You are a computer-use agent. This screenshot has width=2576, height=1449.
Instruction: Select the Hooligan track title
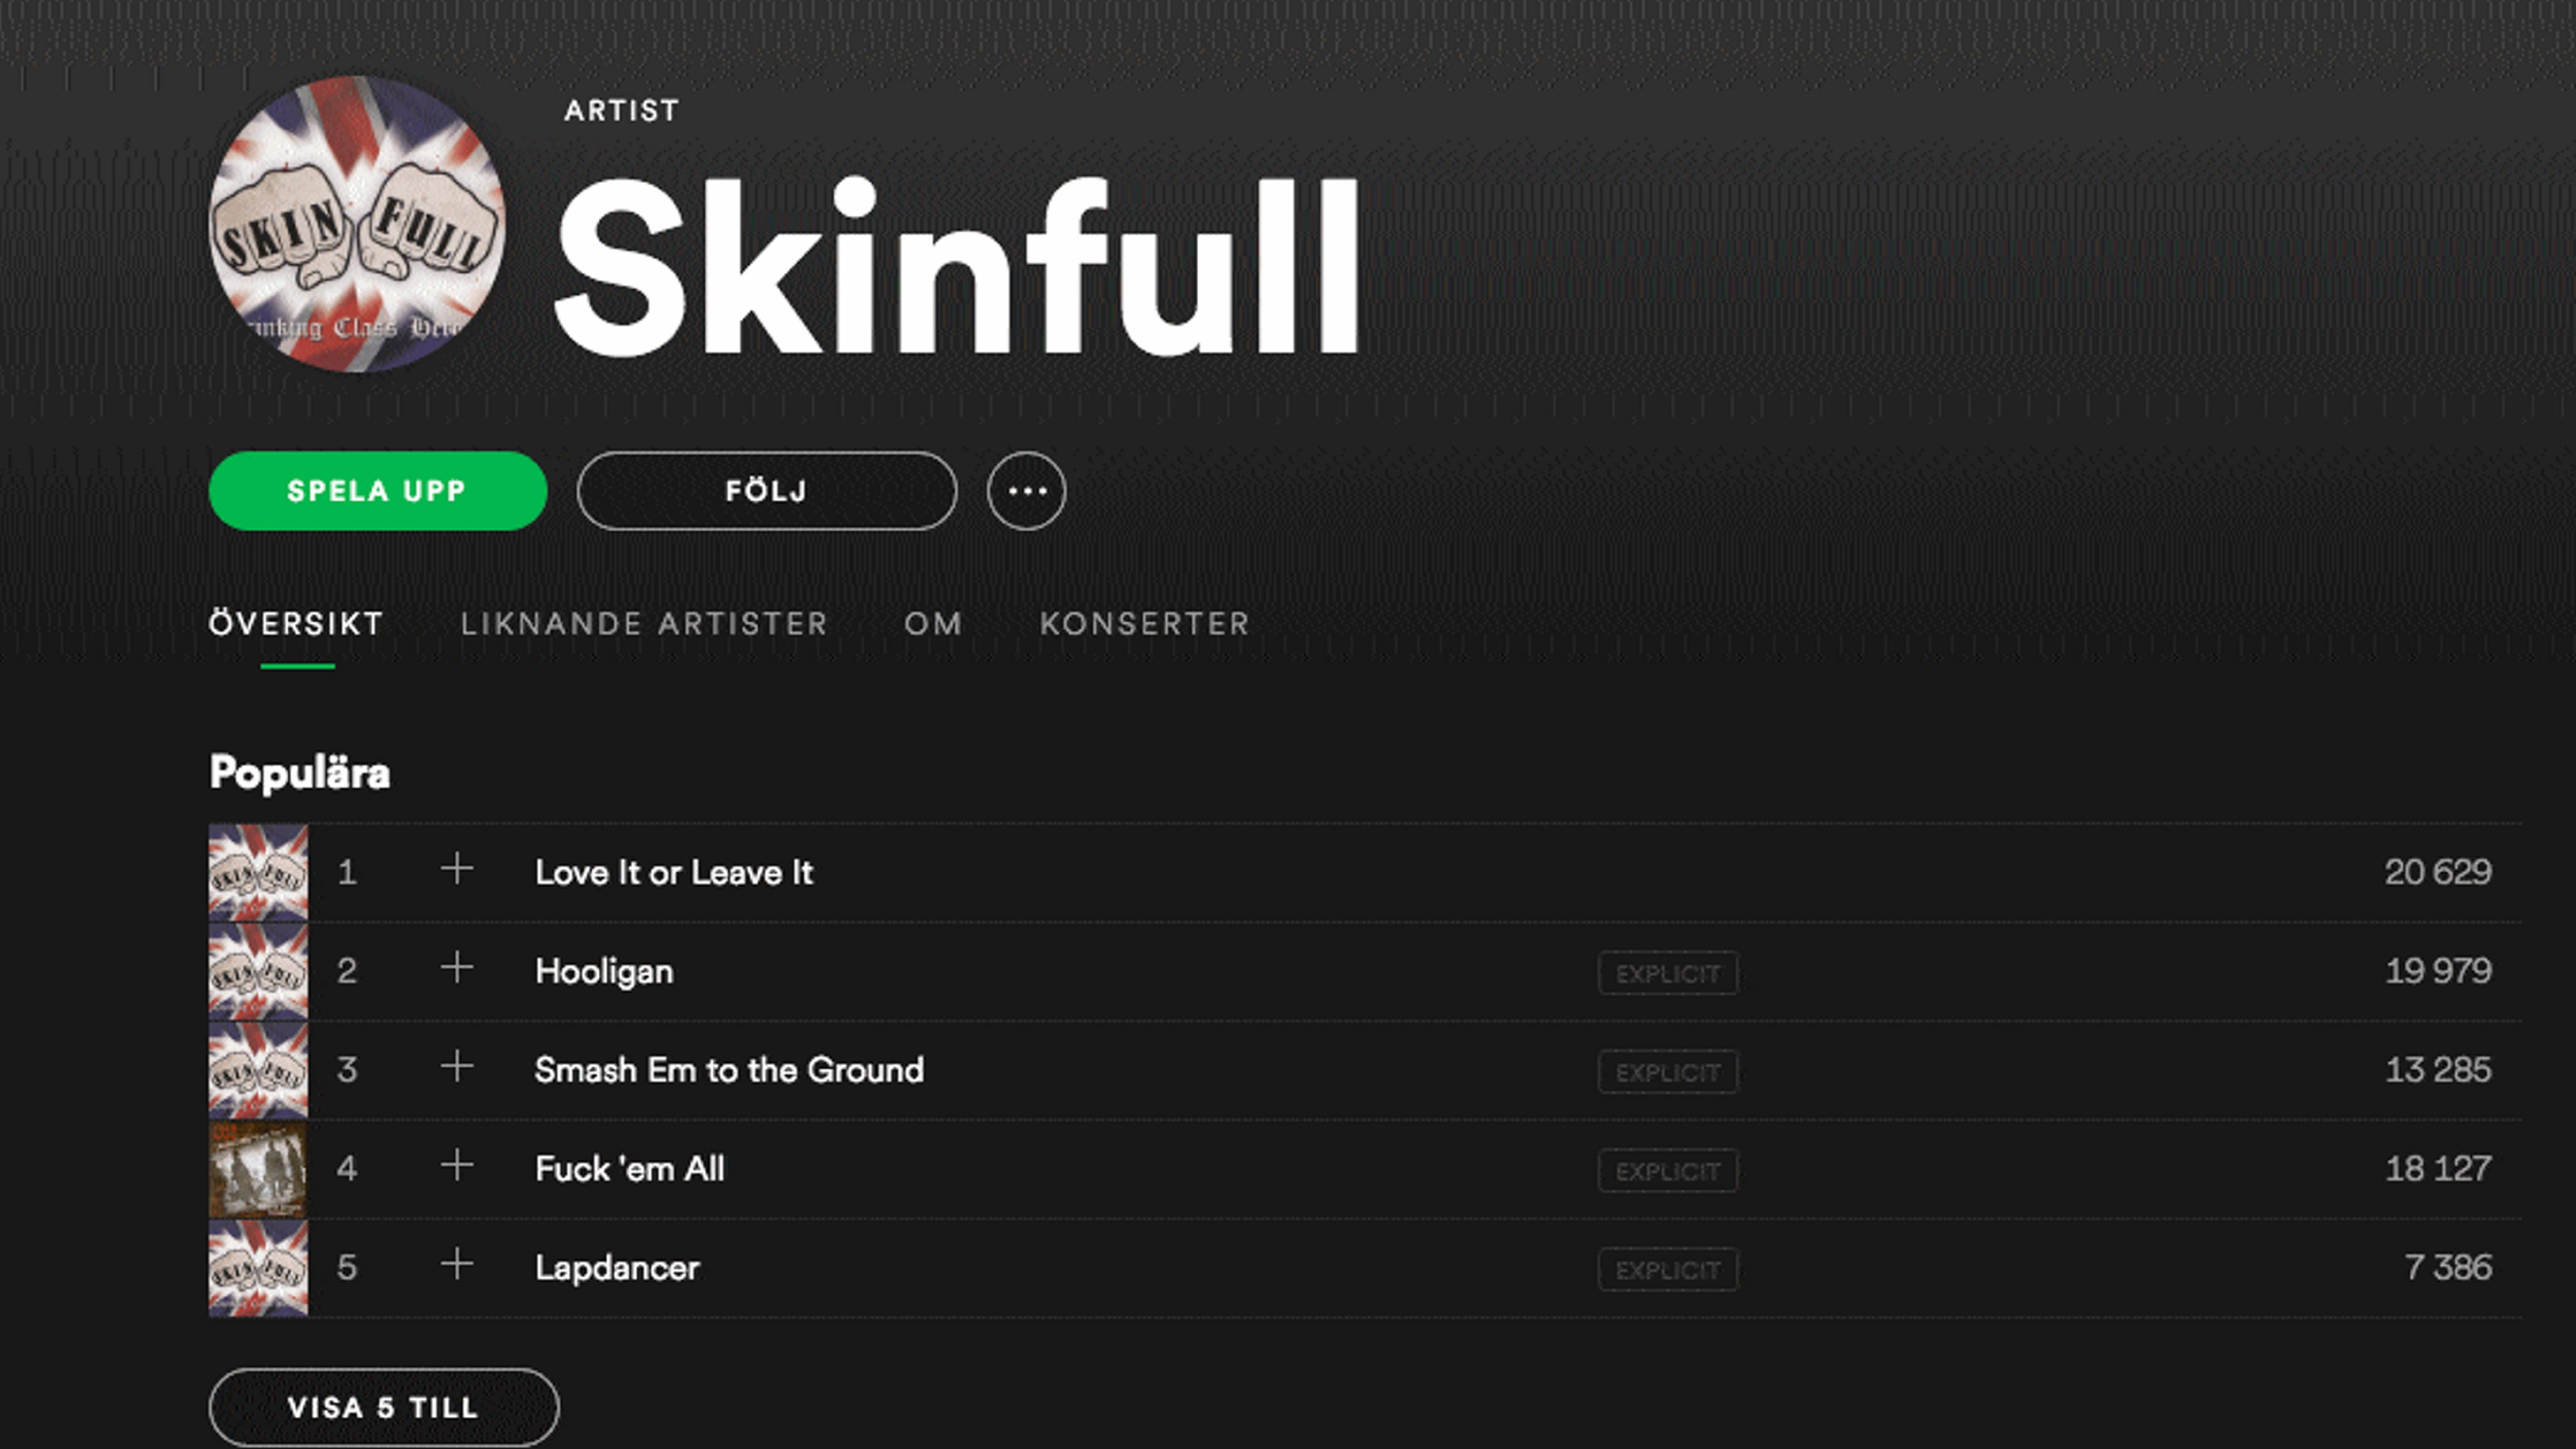(x=604, y=972)
